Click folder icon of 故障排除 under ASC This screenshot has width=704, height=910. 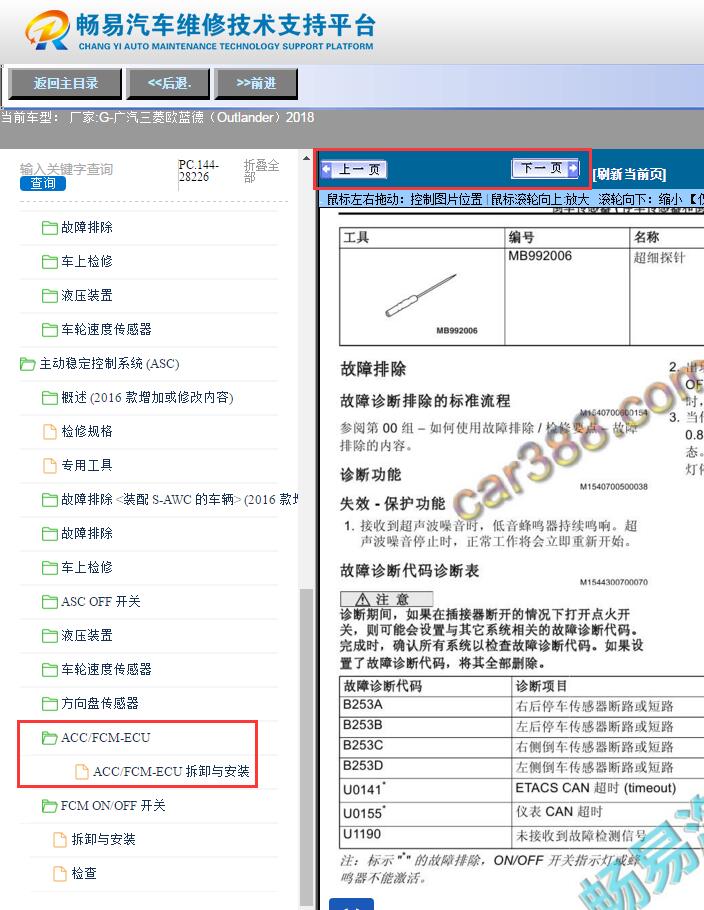[49, 534]
